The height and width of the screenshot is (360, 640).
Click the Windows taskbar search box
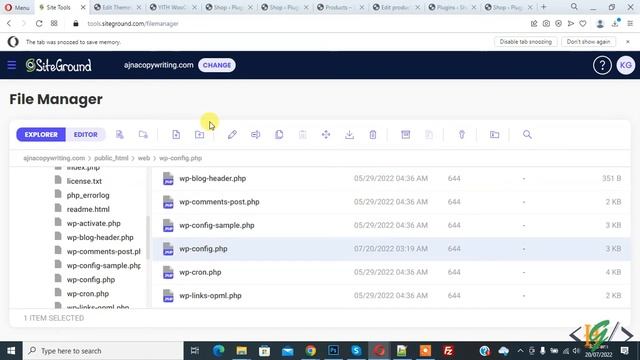tap(103, 351)
